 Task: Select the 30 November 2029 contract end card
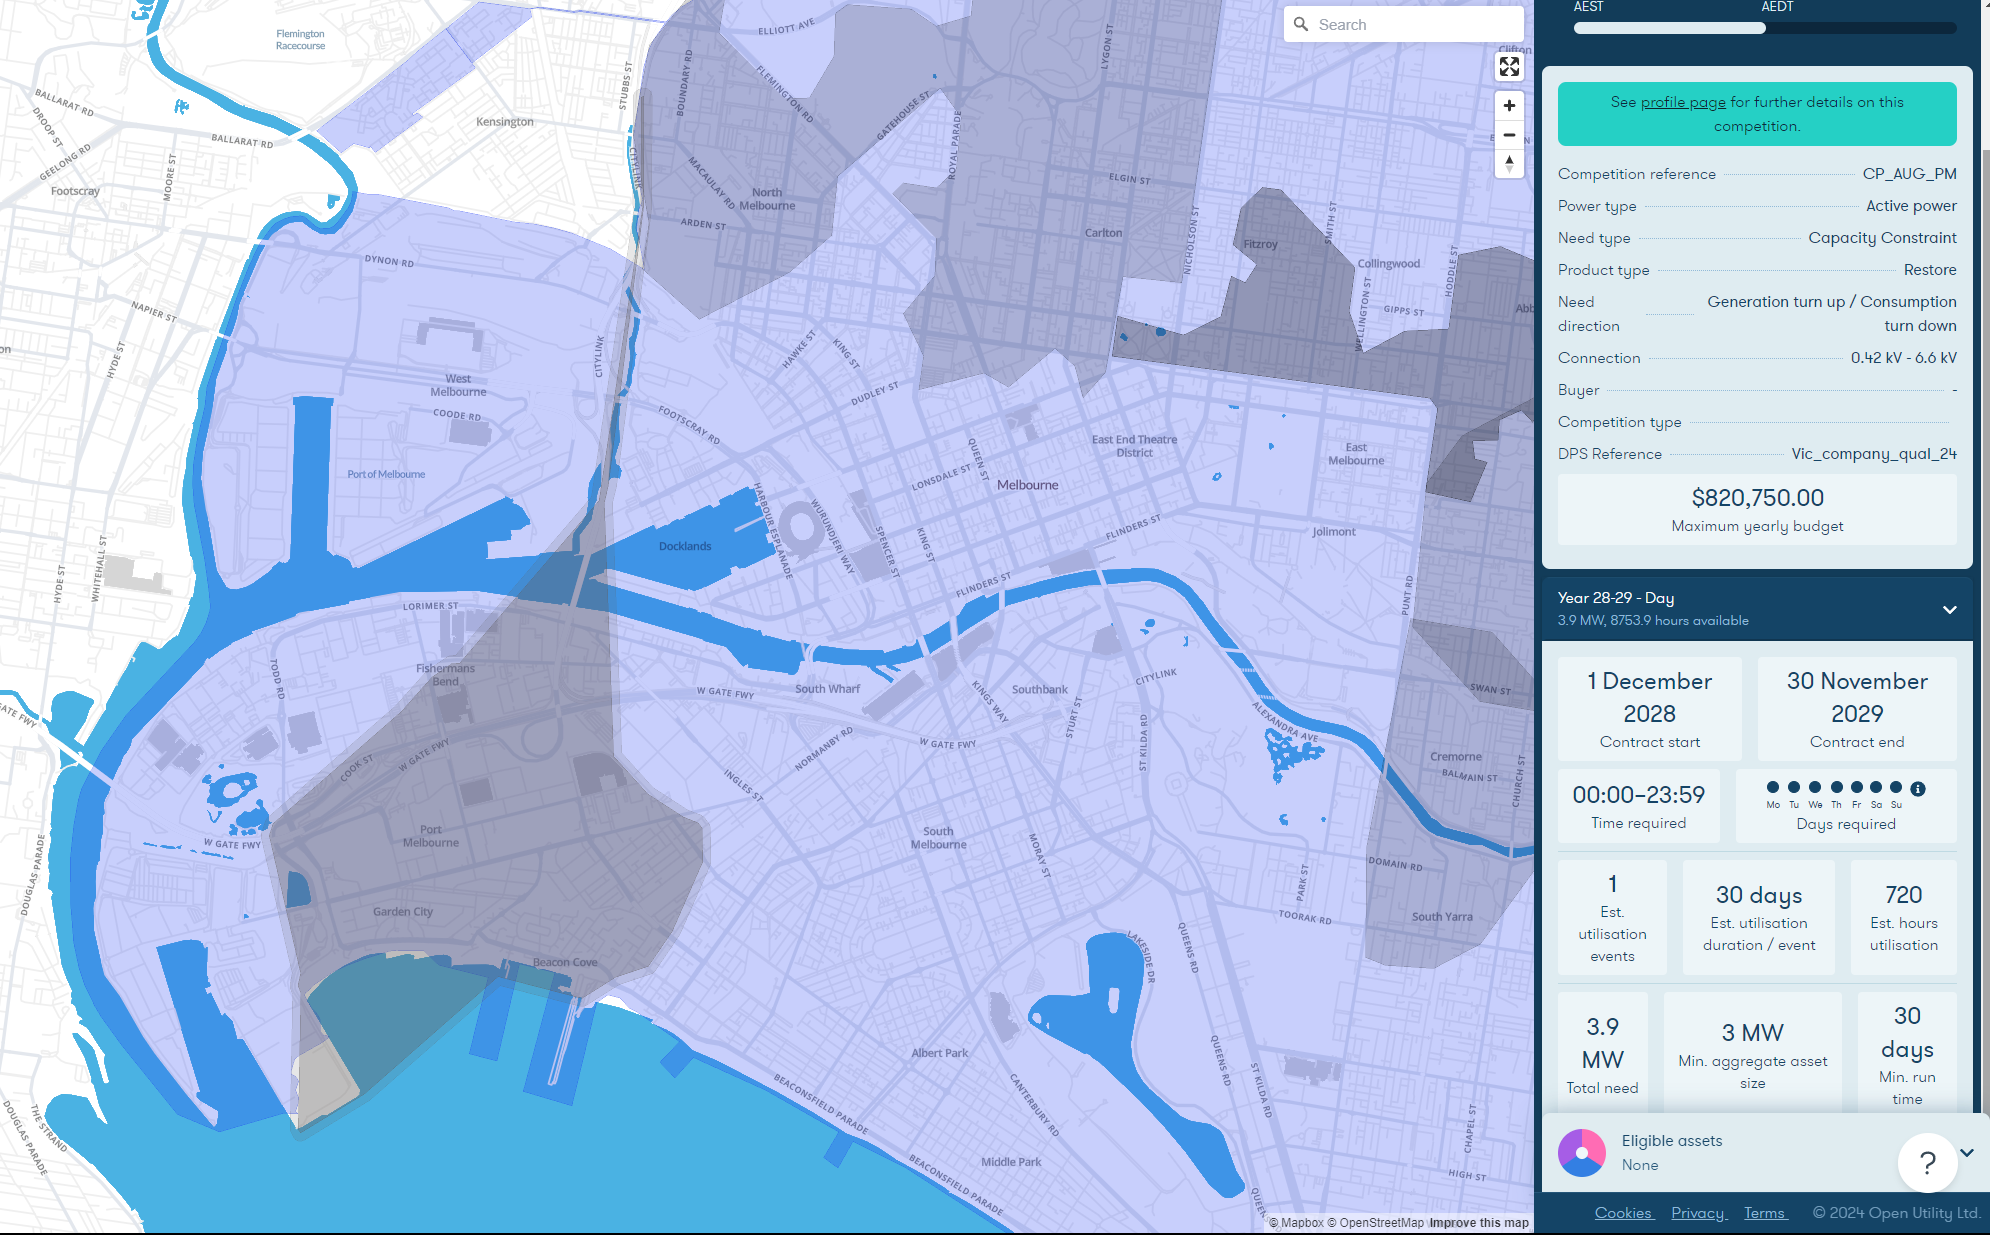(x=1857, y=708)
